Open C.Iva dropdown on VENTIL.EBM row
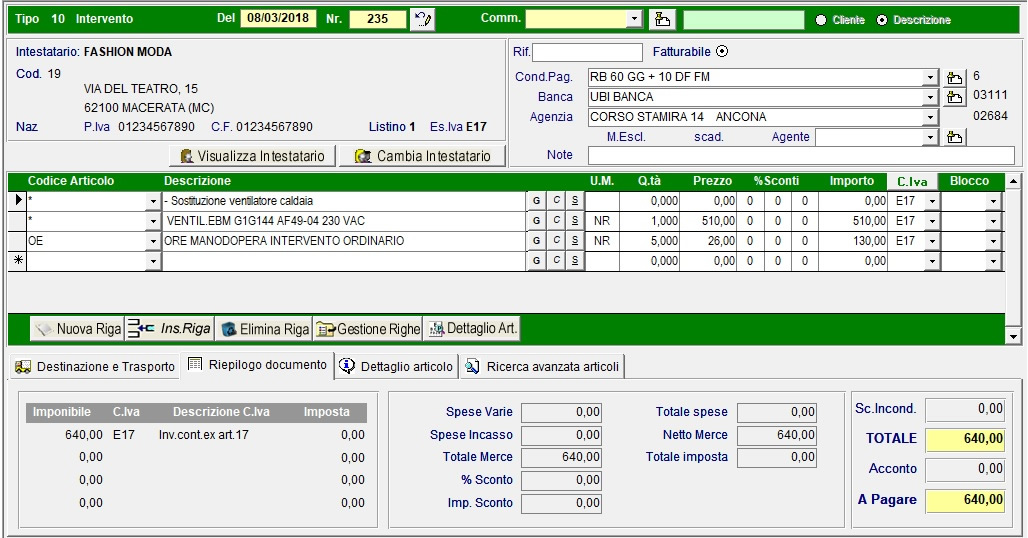The width and height of the screenshot is (1028, 538). pos(932,221)
